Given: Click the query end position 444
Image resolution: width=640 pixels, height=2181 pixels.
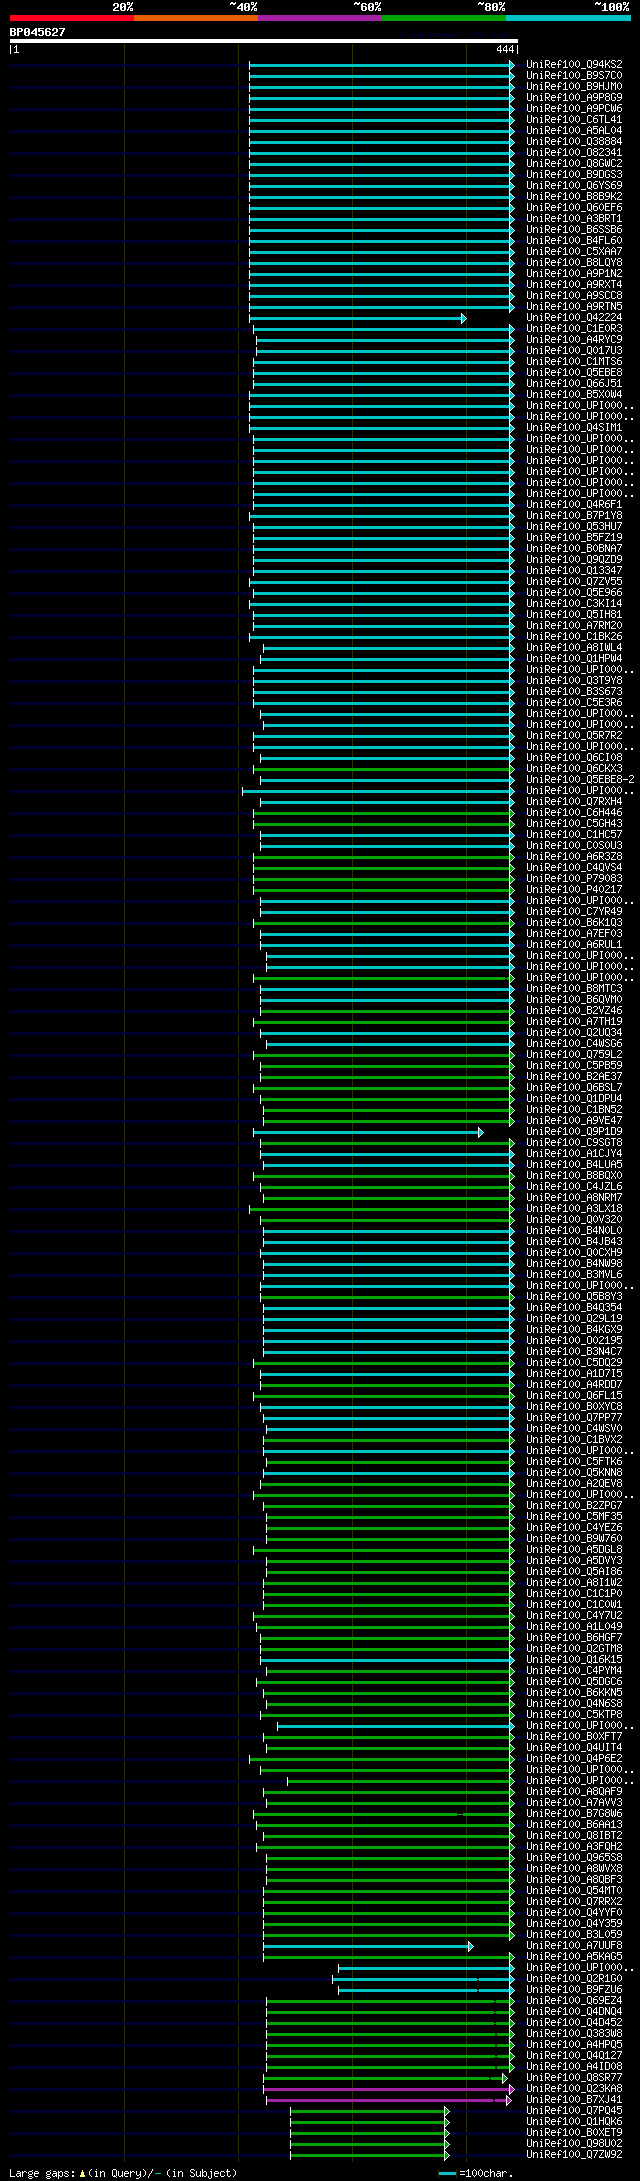Looking at the screenshot, I should [505, 49].
